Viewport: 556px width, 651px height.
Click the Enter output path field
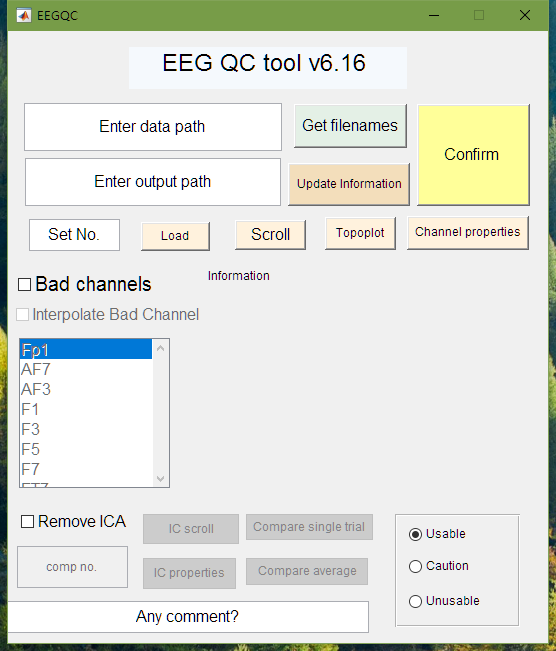153,182
